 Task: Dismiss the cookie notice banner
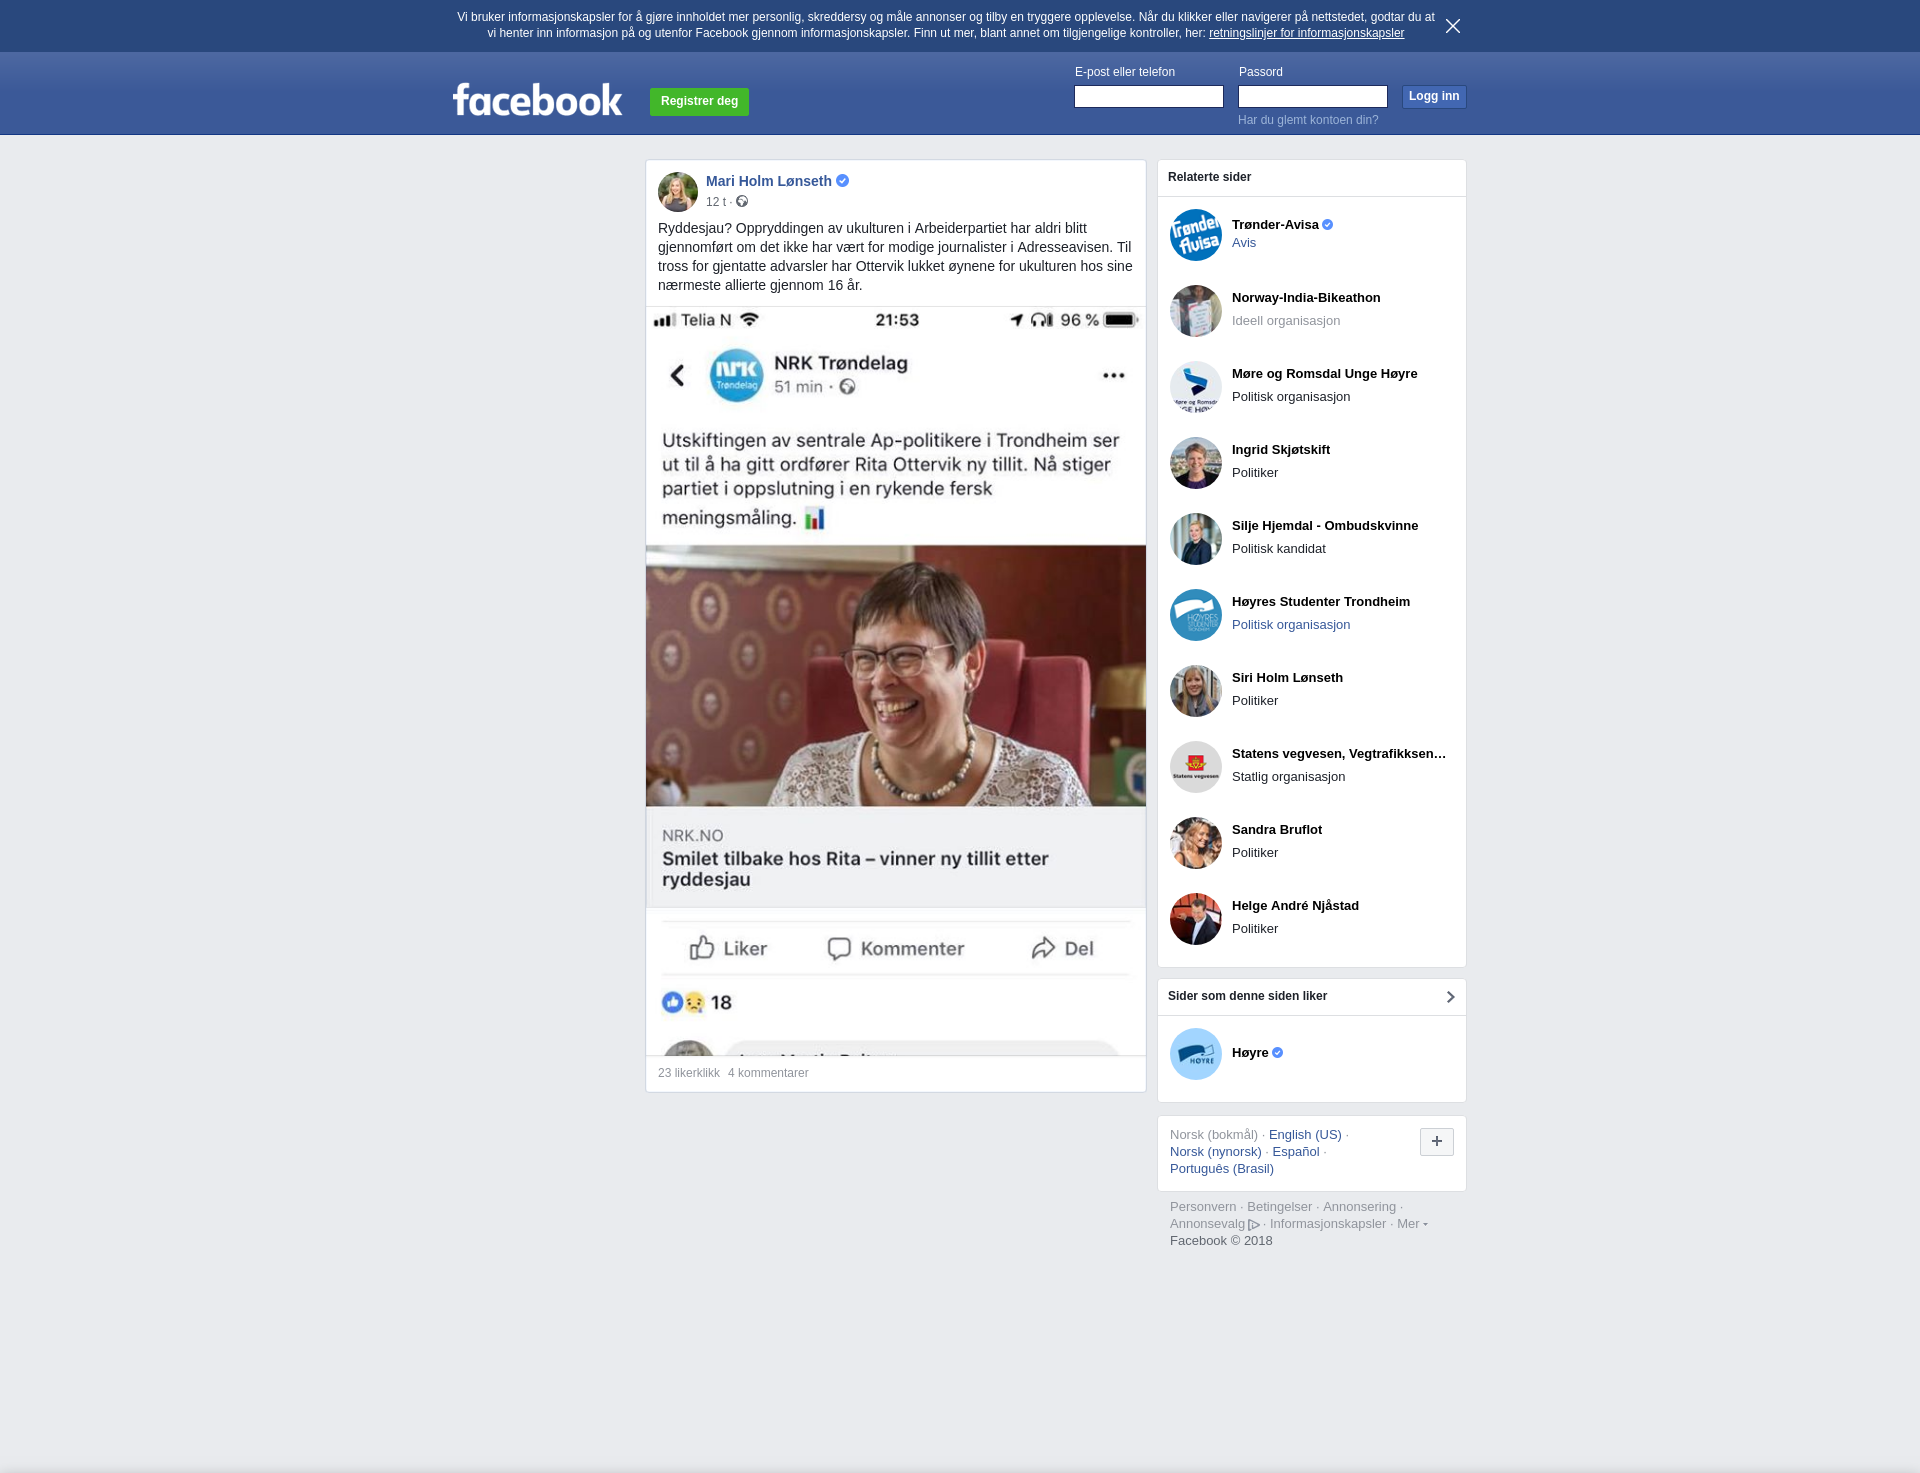point(1452,26)
